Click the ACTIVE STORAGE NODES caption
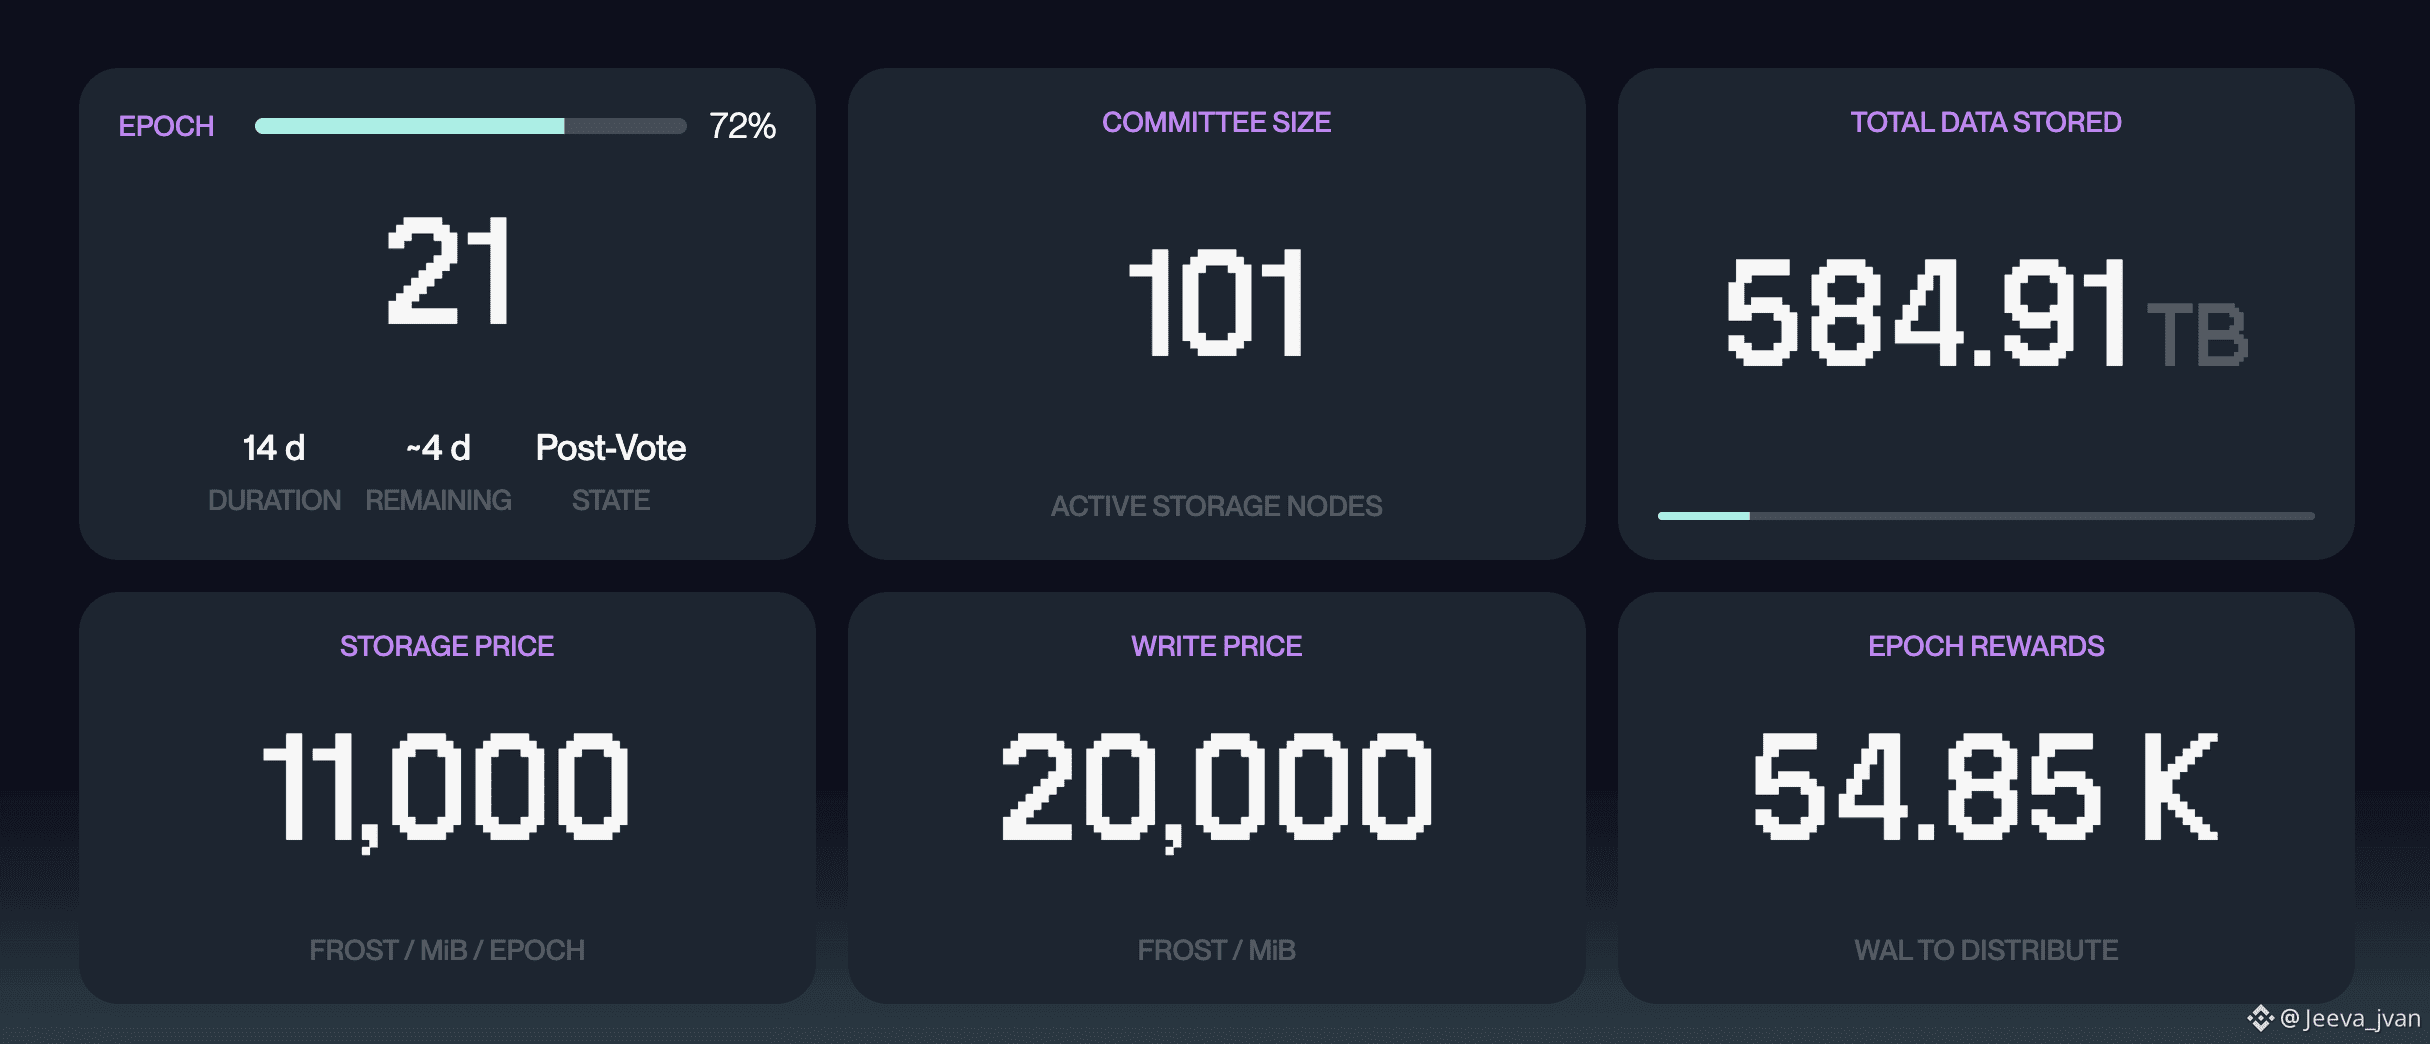This screenshot has width=2430, height=1044. [x=1216, y=506]
